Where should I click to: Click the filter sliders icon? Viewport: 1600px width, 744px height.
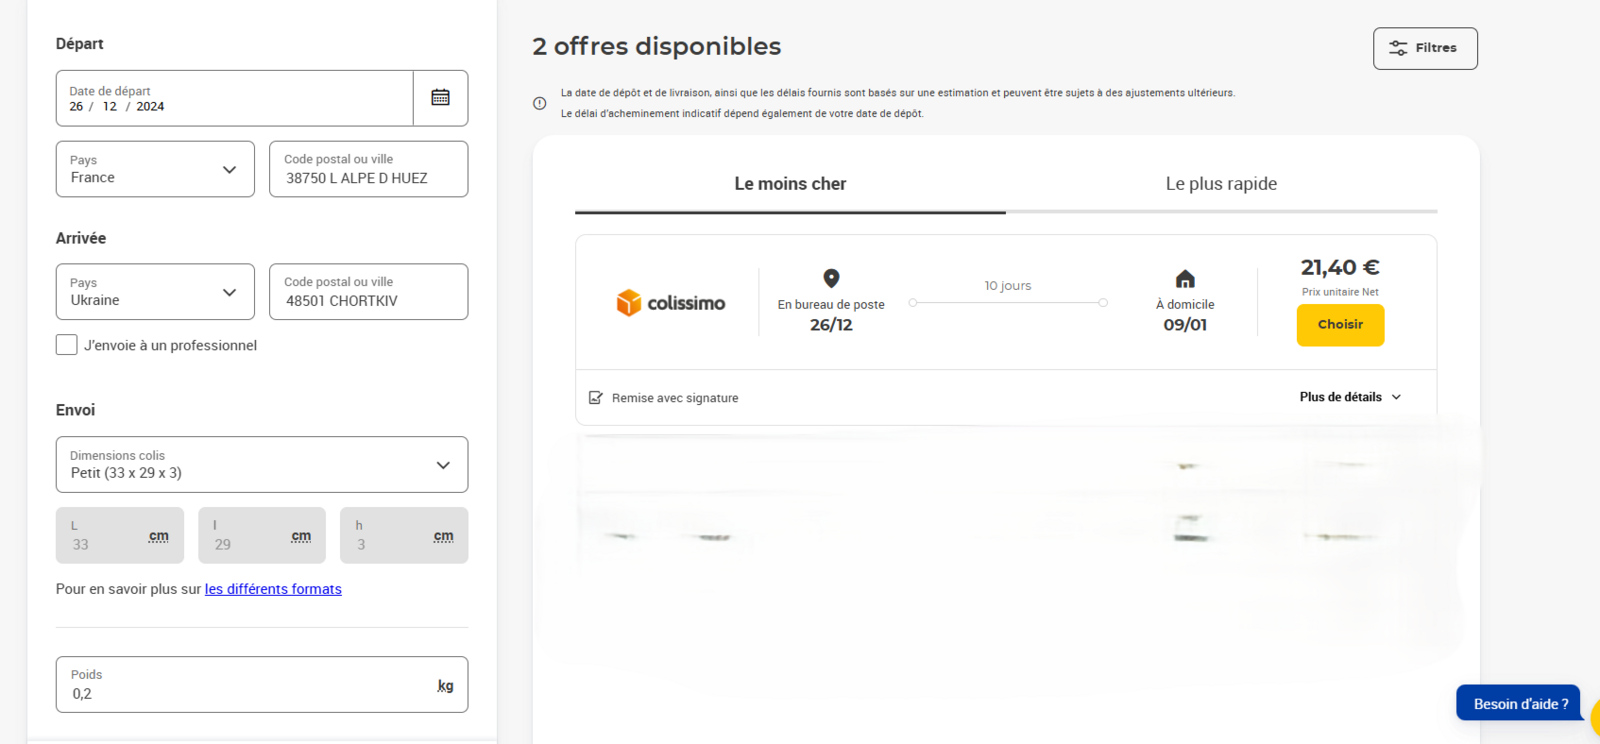coord(1398,48)
